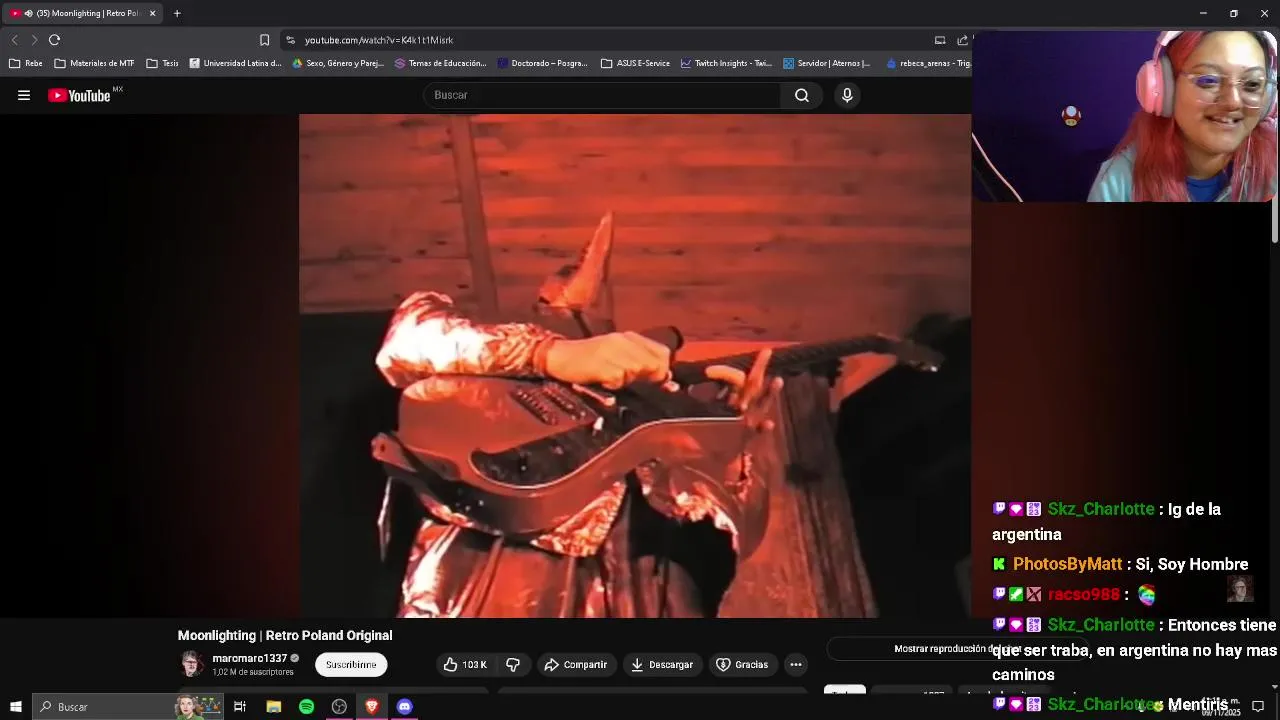Screen dimensions: 1280x720
Task: Click the Gracias super thanks button
Action: coord(742,664)
